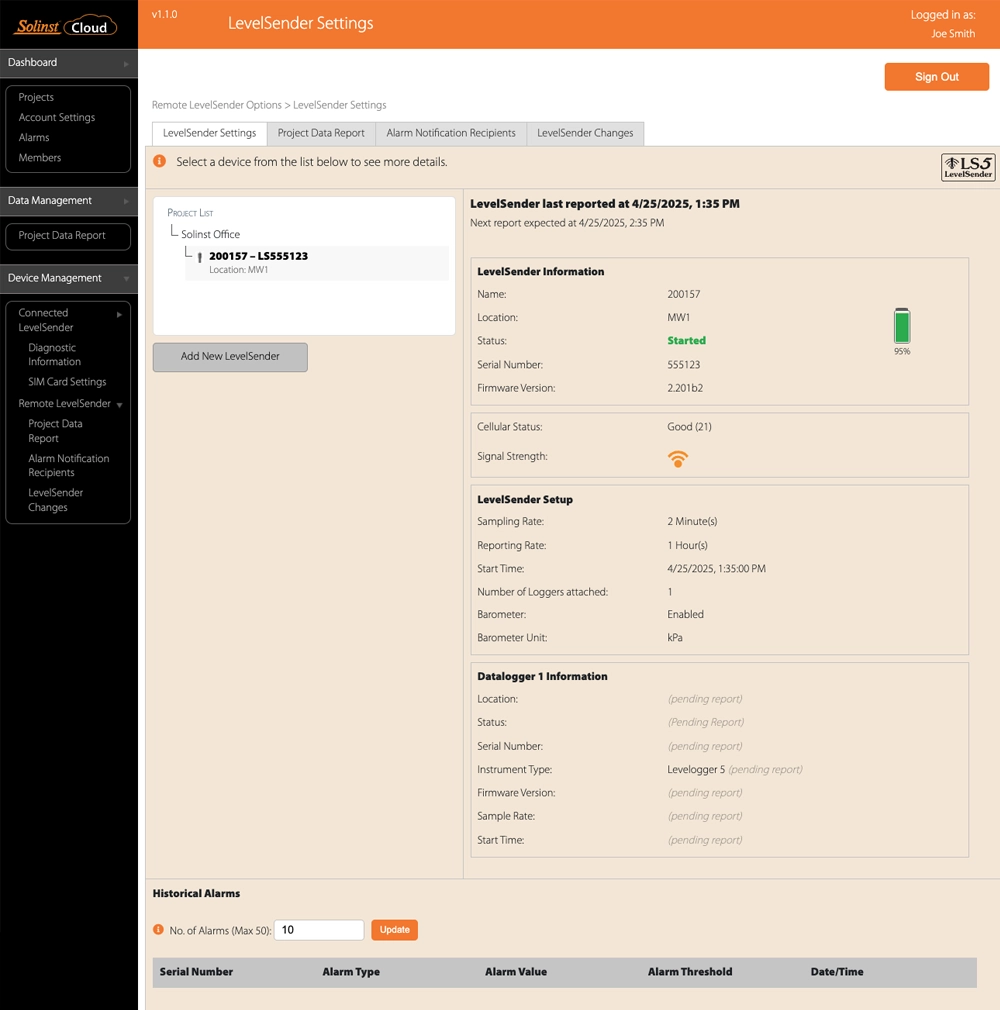Open the Alarm Notification Recipients tab
1000x1010 pixels.
(450, 133)
